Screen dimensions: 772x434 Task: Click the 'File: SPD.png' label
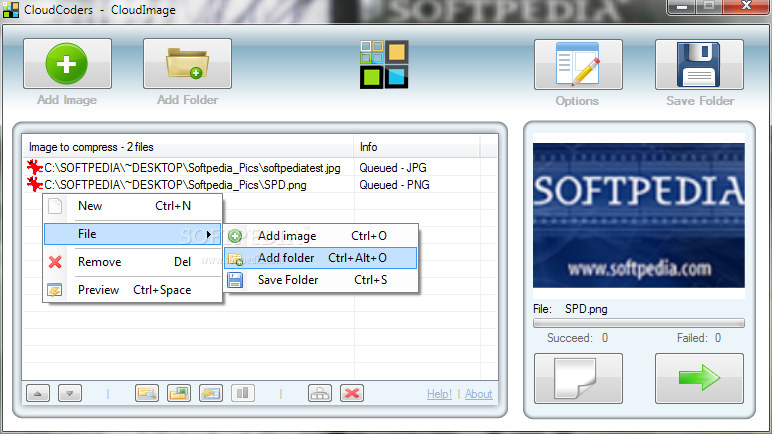click(x=570, y=309)
